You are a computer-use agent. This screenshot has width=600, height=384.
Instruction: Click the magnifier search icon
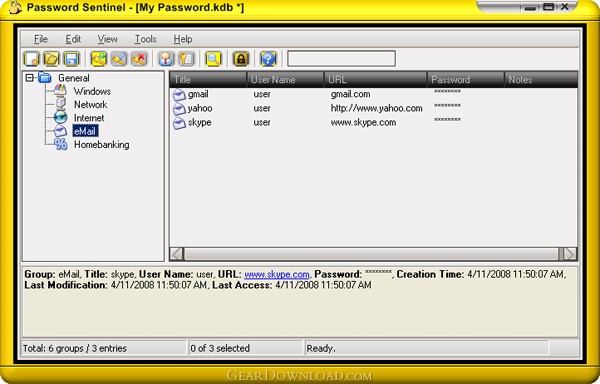pyautogui.click(x=214, y=59)
